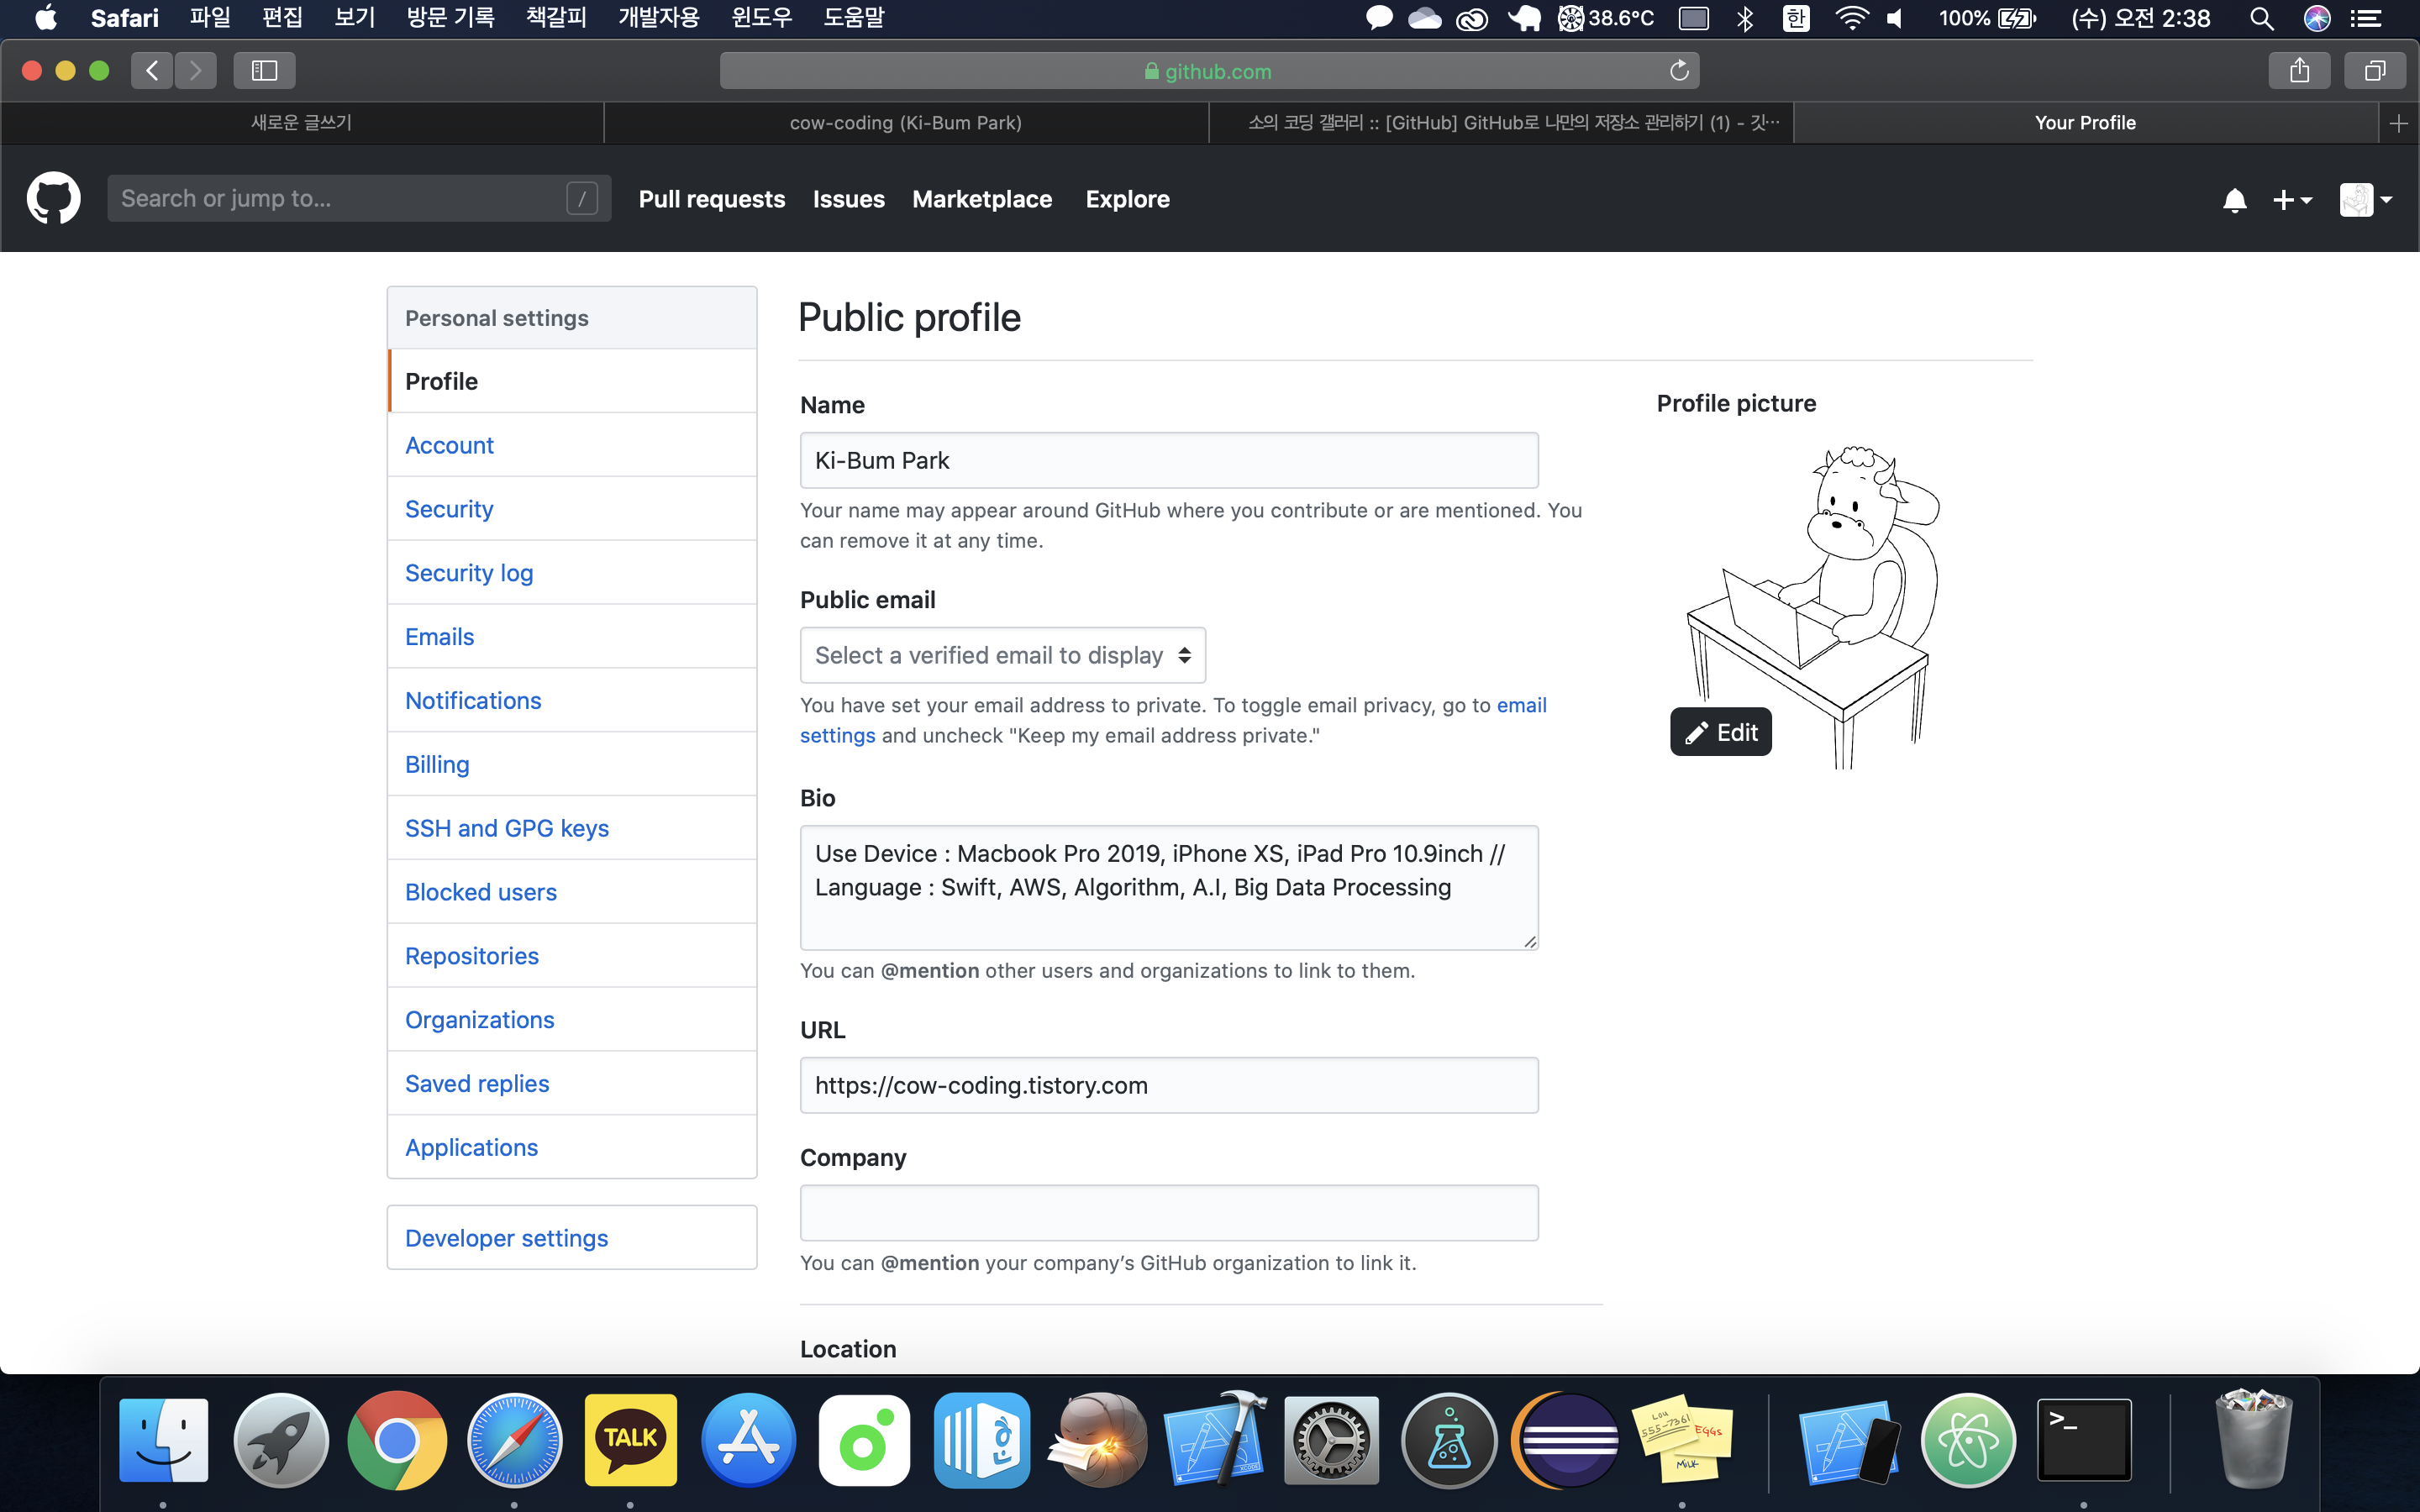
Task: Launch Terminal from the Dock
Action: [x=2084, y=1439]
